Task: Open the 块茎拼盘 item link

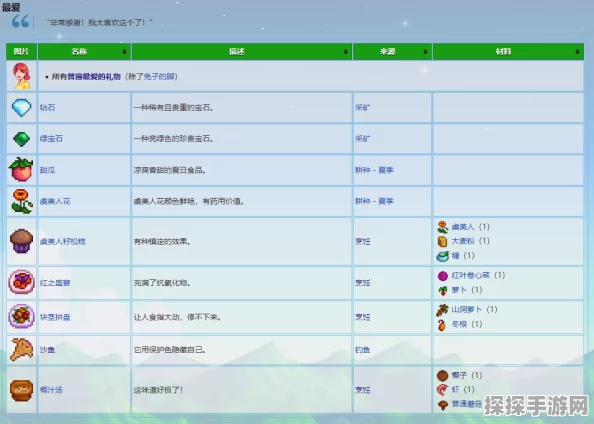Action: click(55, 317)
